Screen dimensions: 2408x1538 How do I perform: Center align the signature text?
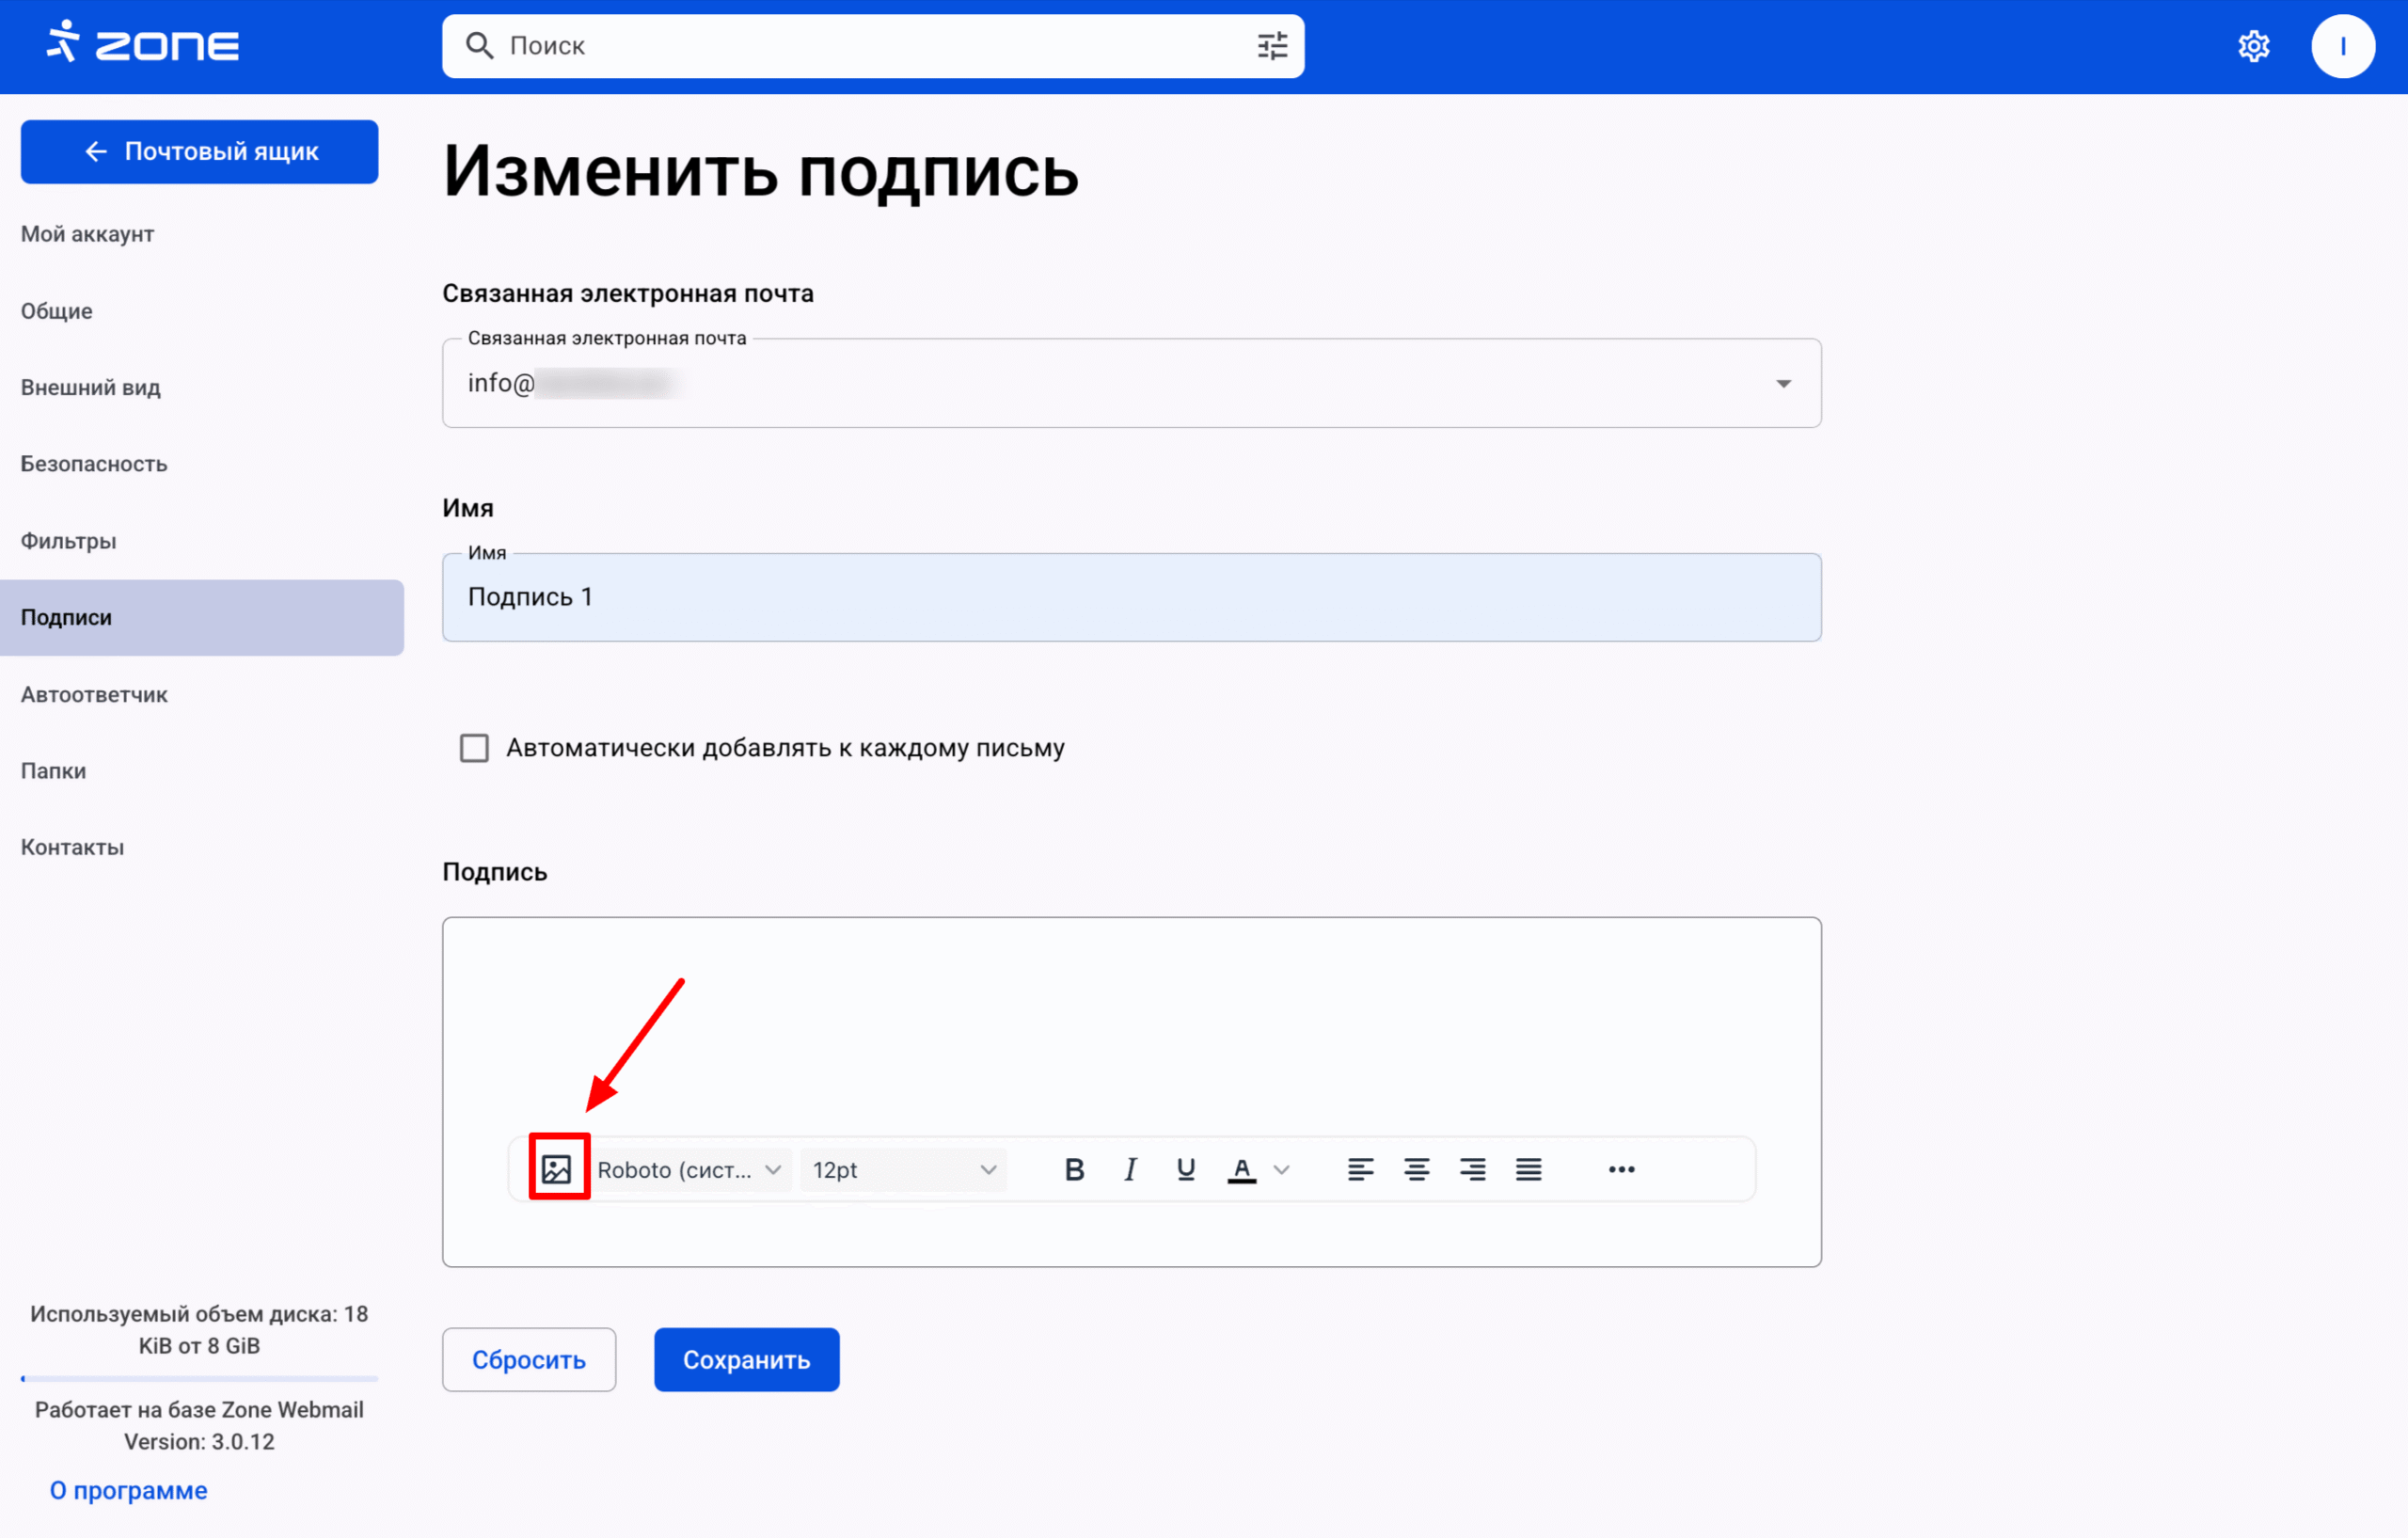(x=1416, y=1169)
